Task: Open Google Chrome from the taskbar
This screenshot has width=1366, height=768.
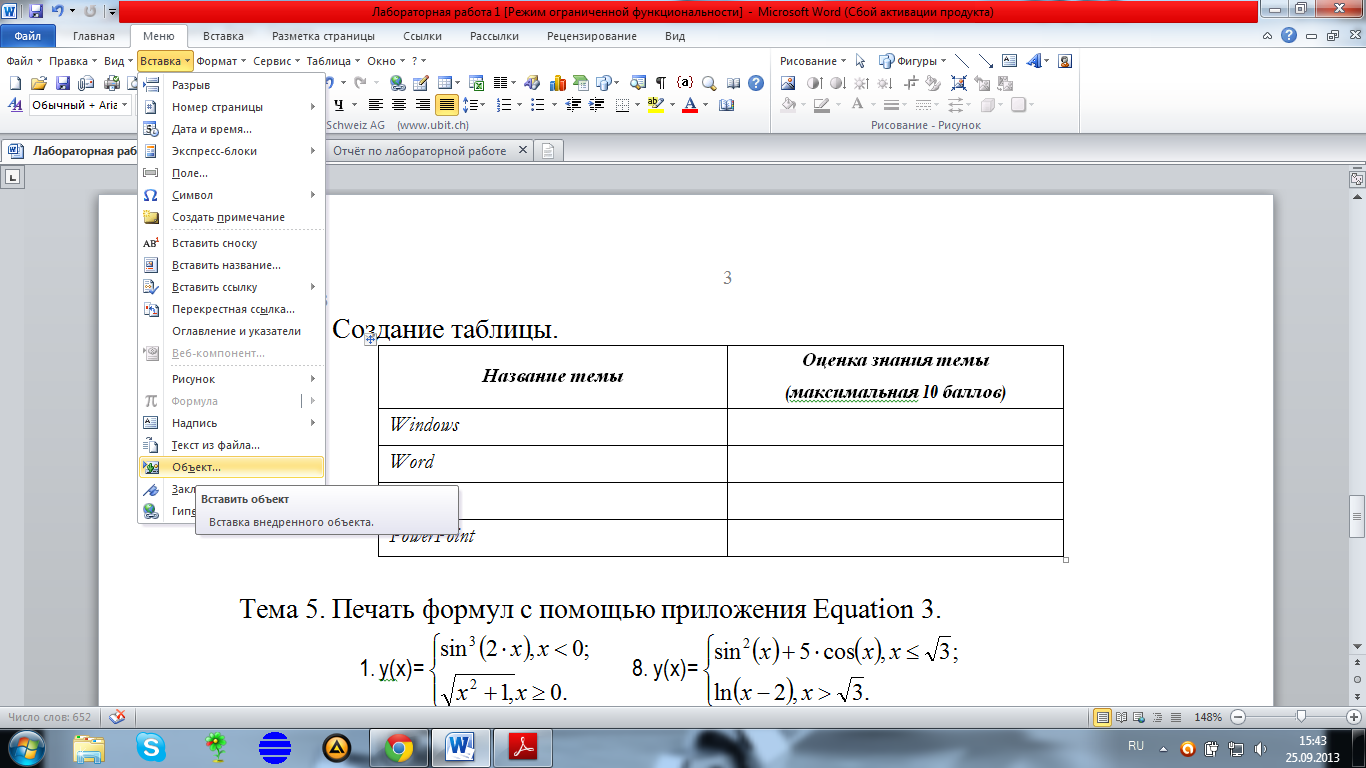Action: tap(399, 746)
